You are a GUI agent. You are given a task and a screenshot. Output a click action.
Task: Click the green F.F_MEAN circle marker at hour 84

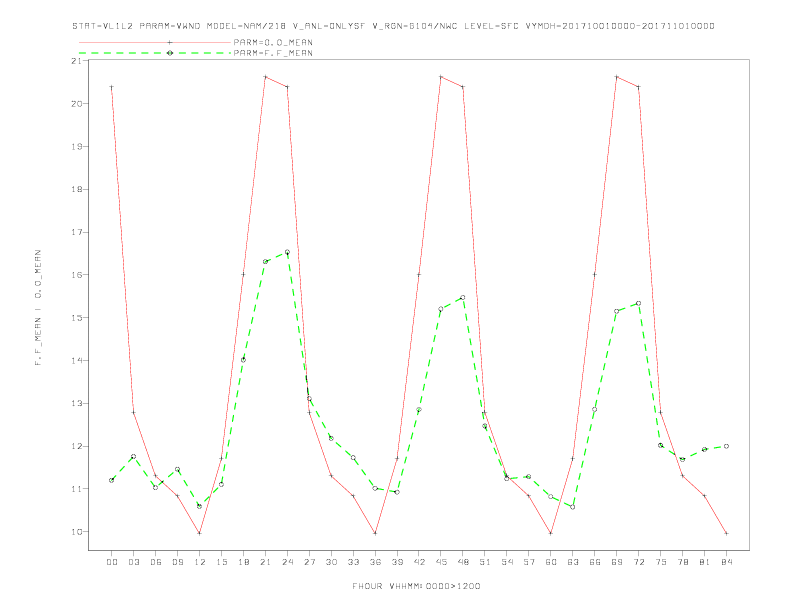[x=726, y=446]
